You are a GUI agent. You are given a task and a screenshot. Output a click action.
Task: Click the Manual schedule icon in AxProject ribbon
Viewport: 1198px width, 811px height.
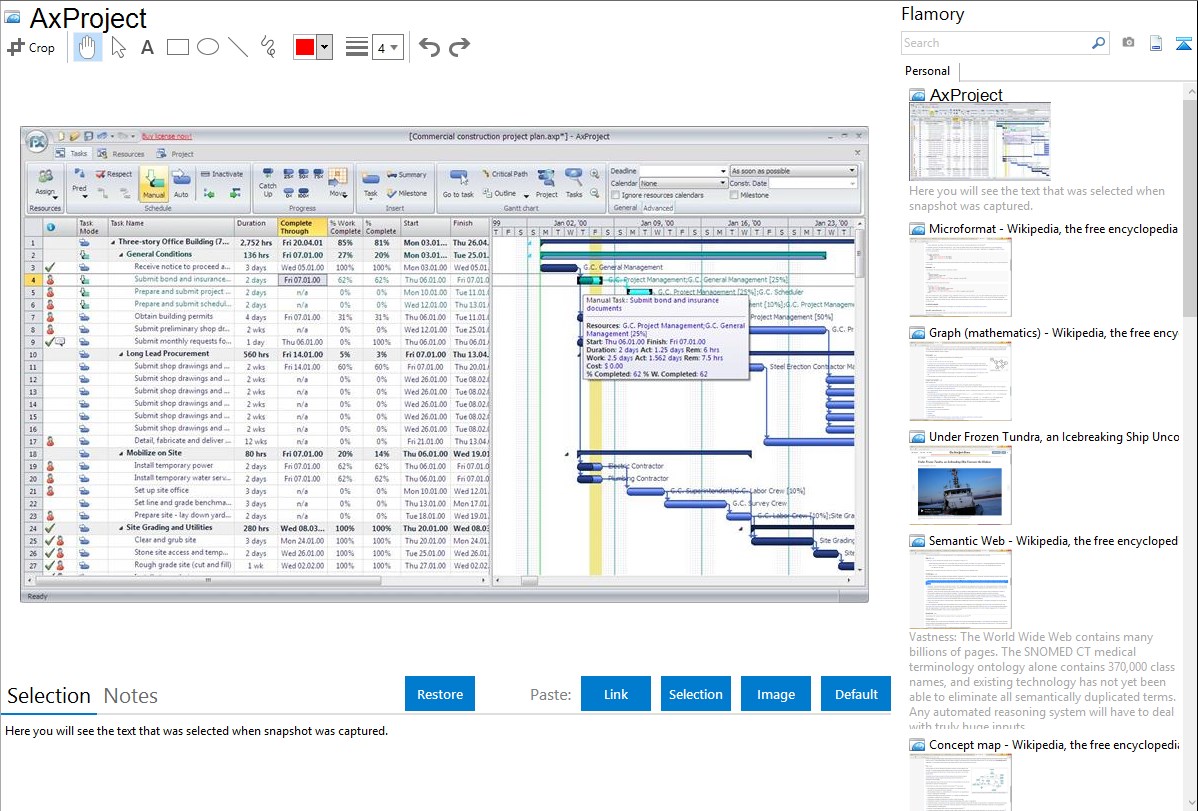pyautogui.click(x=154, y=184)
